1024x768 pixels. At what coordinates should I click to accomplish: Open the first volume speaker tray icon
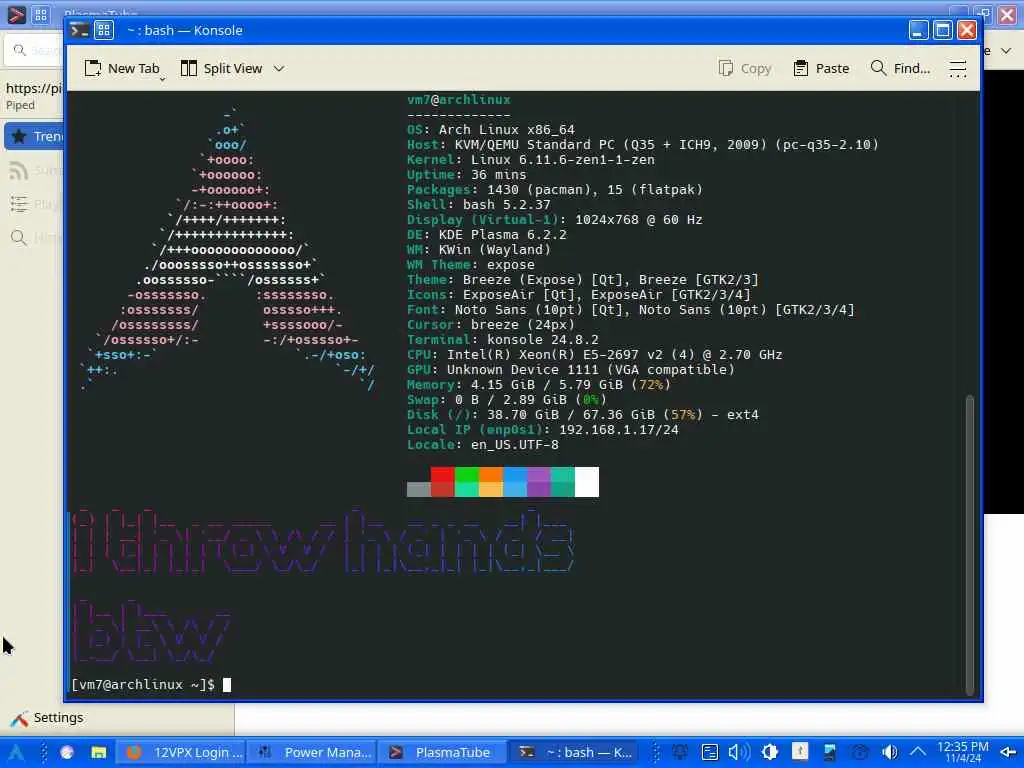[739, 752]
